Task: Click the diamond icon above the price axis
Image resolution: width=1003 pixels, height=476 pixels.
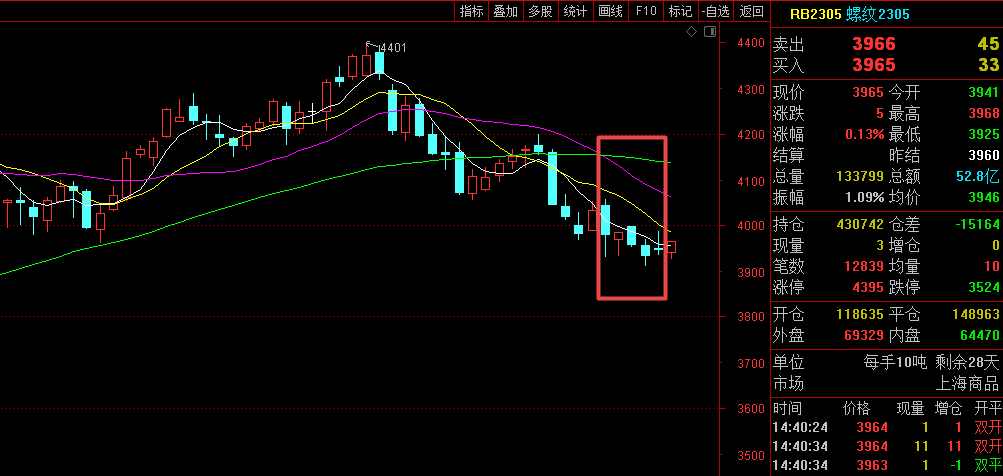Action: 691,33
